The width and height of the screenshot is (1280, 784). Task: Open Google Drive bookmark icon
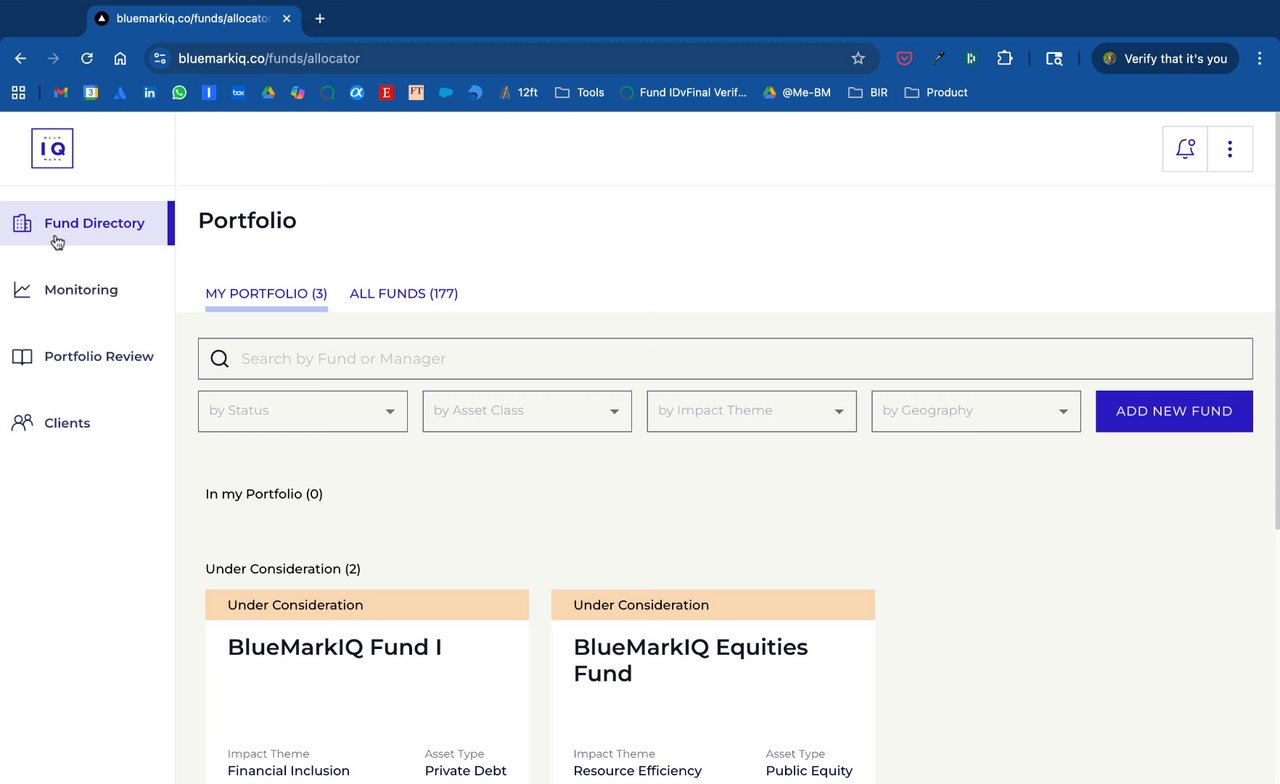tap(268, 92)
